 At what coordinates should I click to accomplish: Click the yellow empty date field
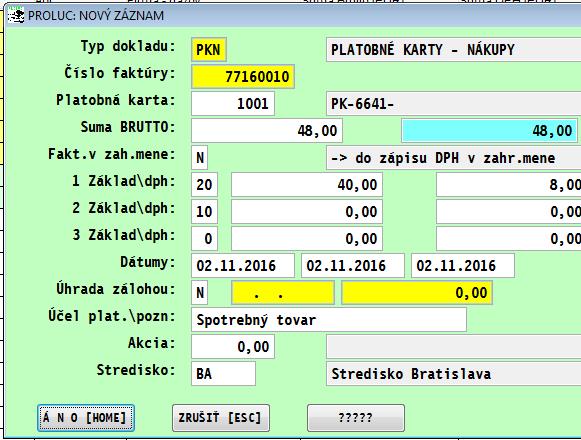point(283,292)
